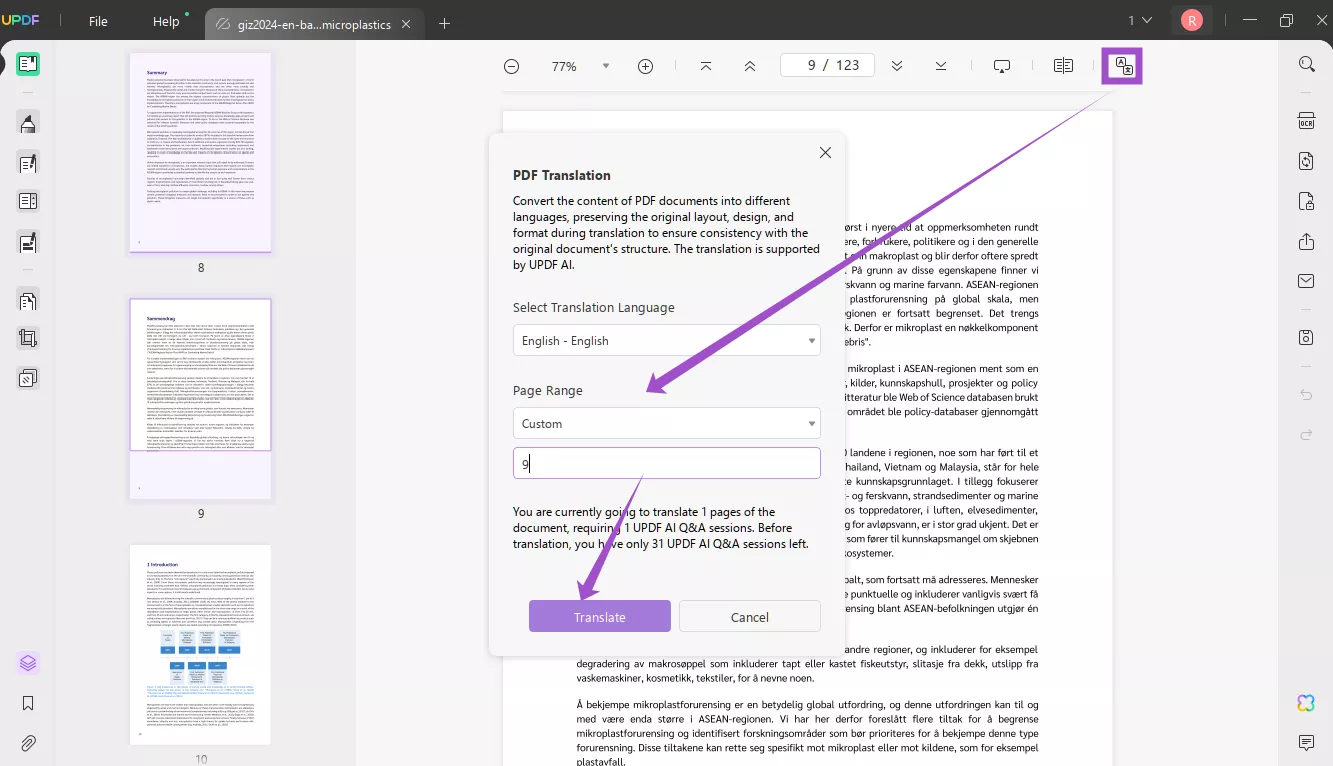The height and width of the screenshot is (766, 1333).
Task: Open the Page tools icon in left sidebar
Action: coord(28,300)
